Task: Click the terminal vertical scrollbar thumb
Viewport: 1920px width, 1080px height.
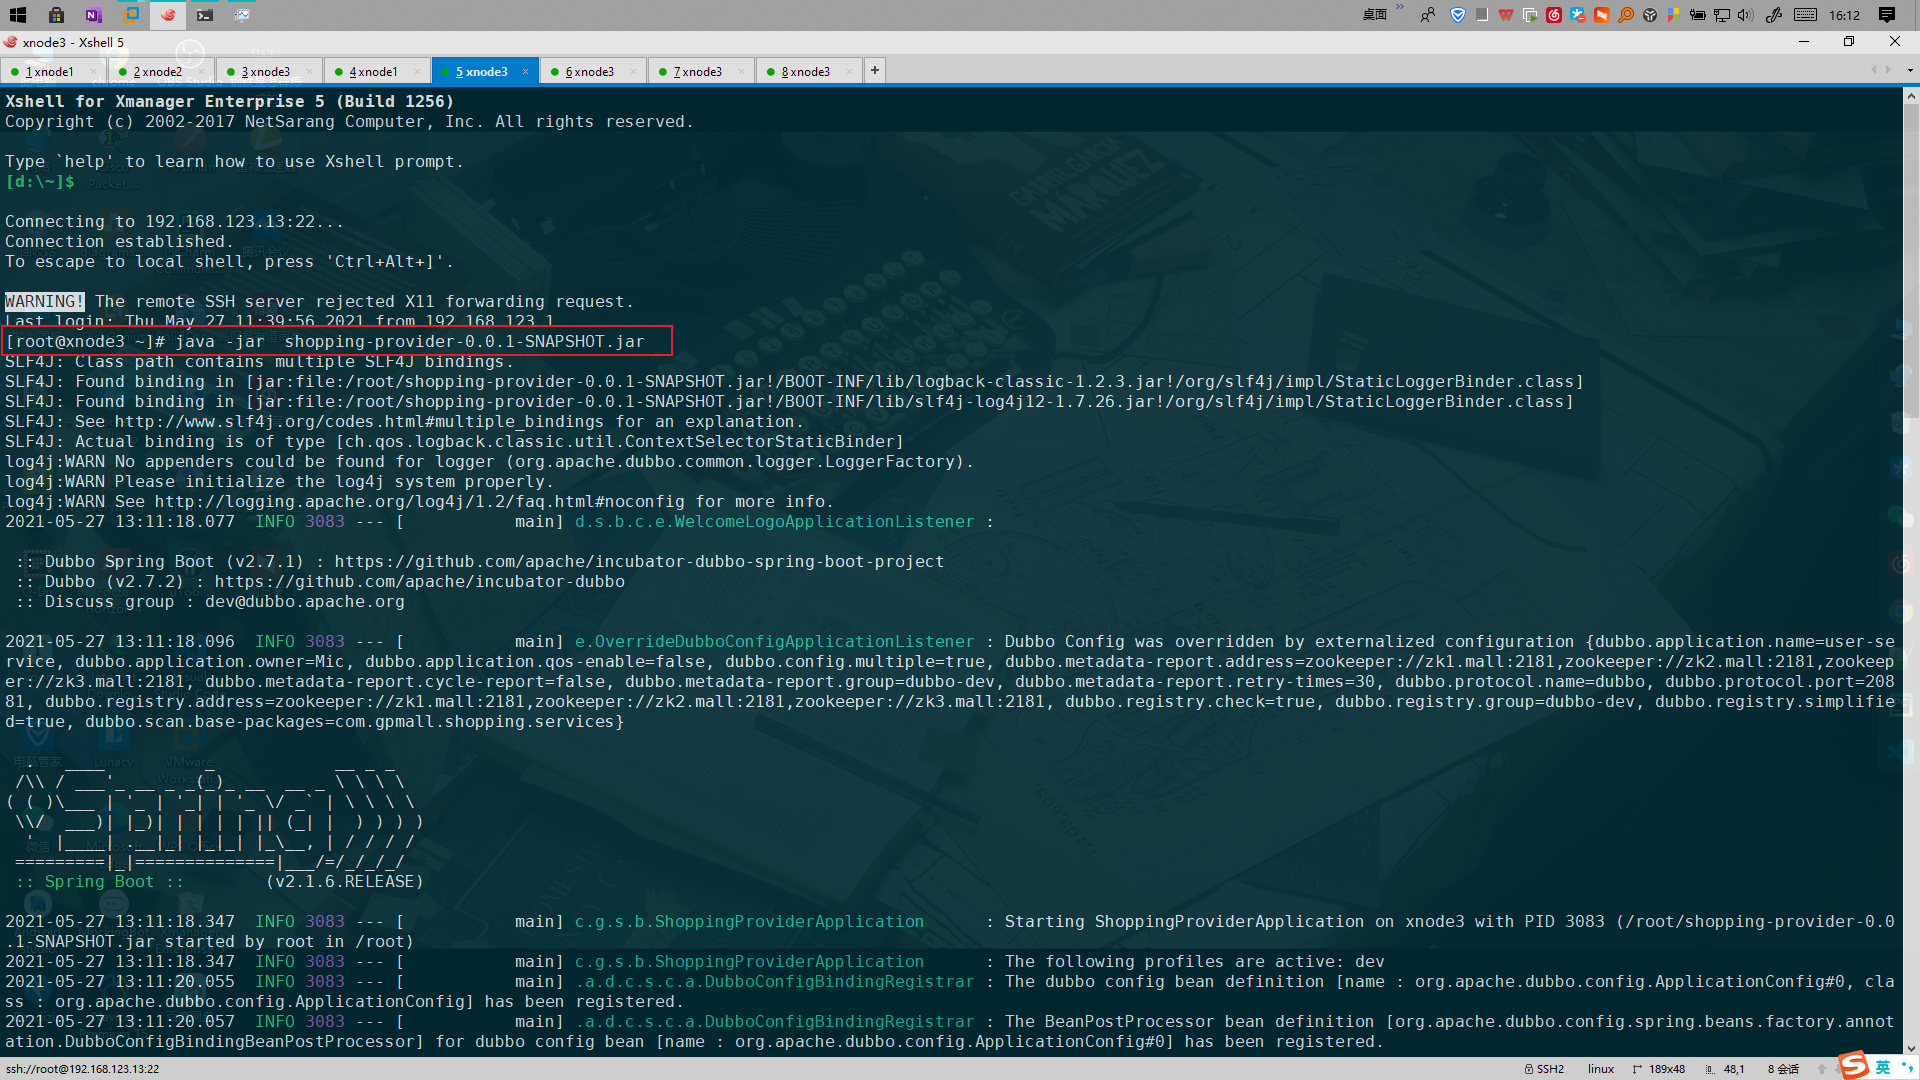Action: click(1911, 260)
